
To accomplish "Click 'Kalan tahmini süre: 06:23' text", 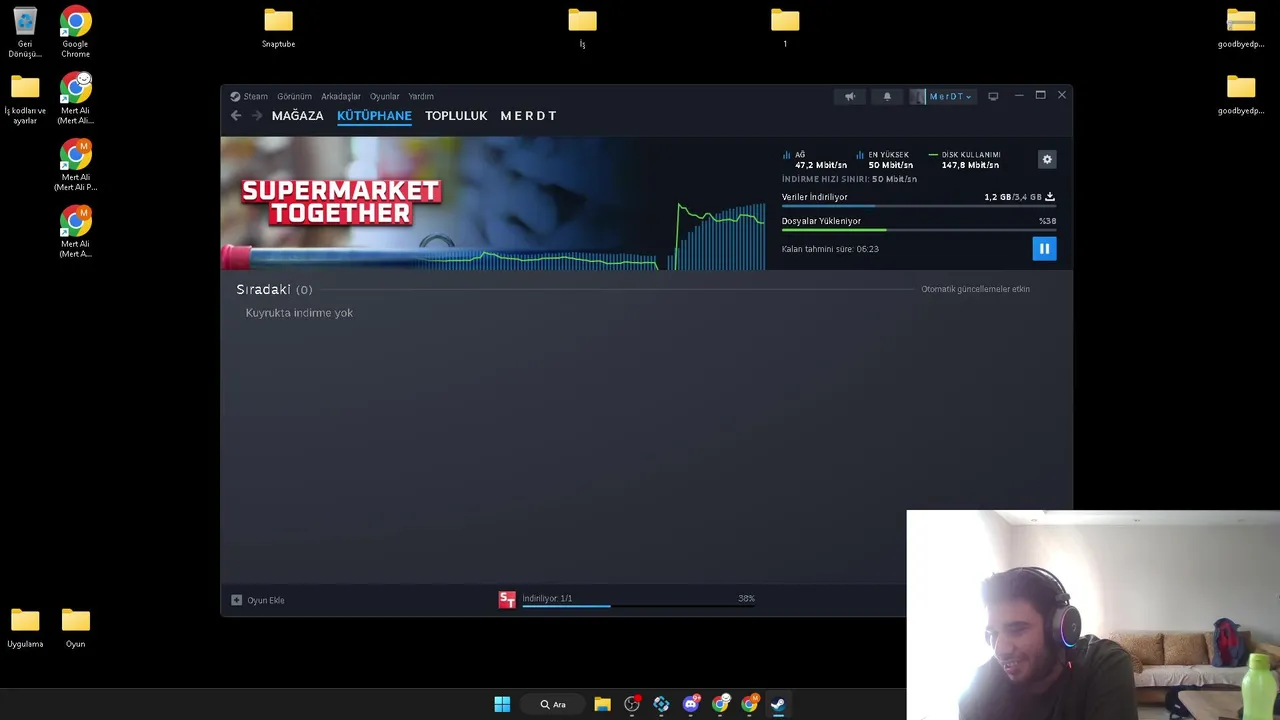I will [830, 249].
